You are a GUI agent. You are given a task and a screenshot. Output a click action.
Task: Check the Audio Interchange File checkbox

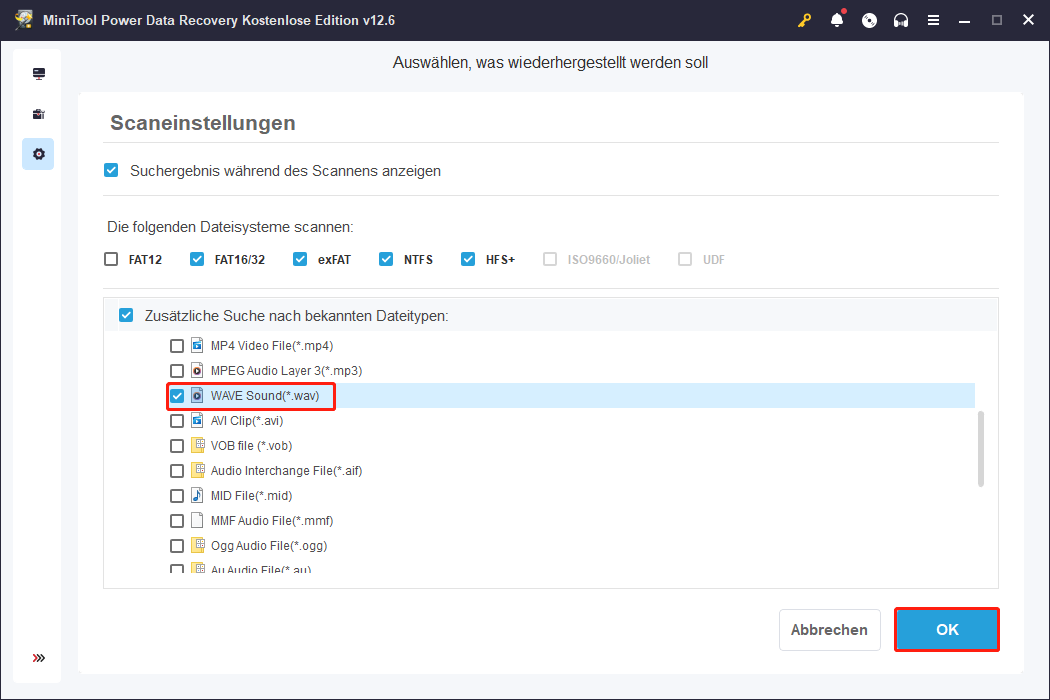pyautogui.click(x=177, y=471)
